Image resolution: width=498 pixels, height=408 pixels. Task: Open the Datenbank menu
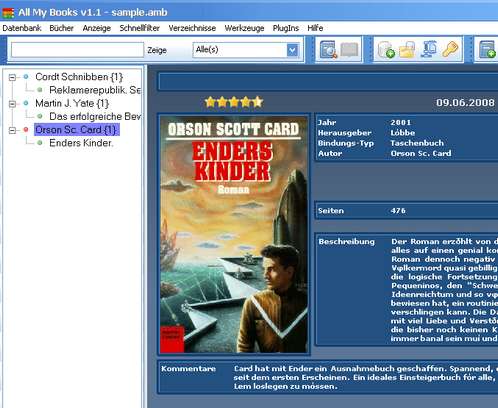pyautogui.click(x=22, y=28)
